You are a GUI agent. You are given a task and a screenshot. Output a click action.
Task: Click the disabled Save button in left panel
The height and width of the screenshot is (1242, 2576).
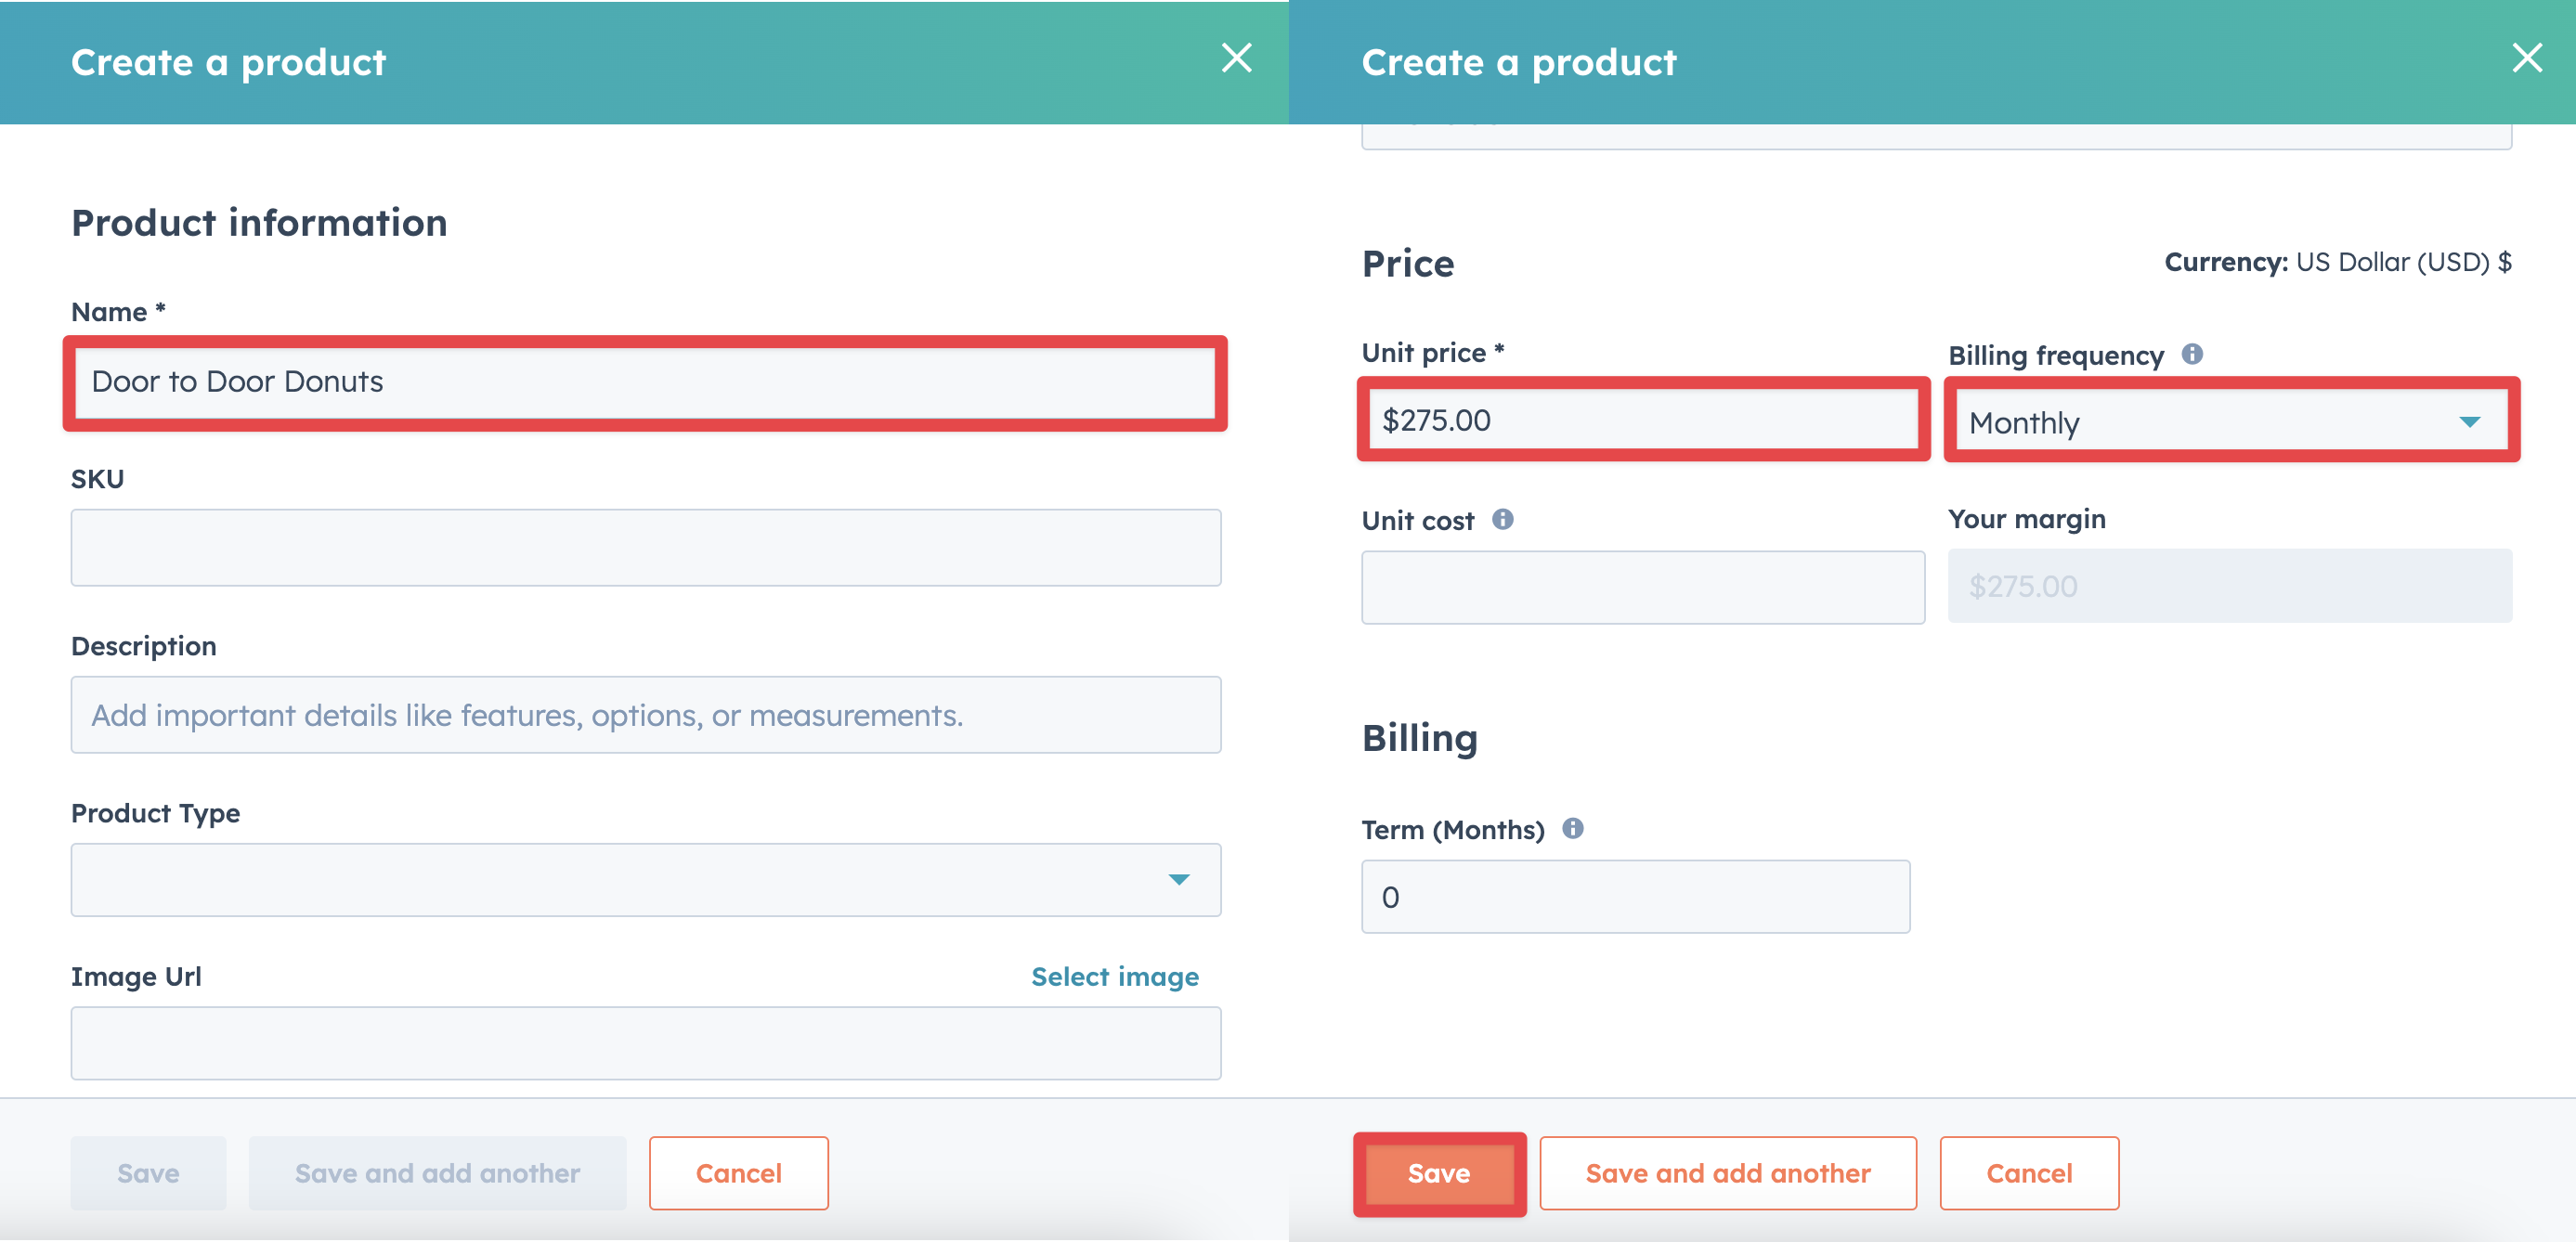(x=148, y=1173)
